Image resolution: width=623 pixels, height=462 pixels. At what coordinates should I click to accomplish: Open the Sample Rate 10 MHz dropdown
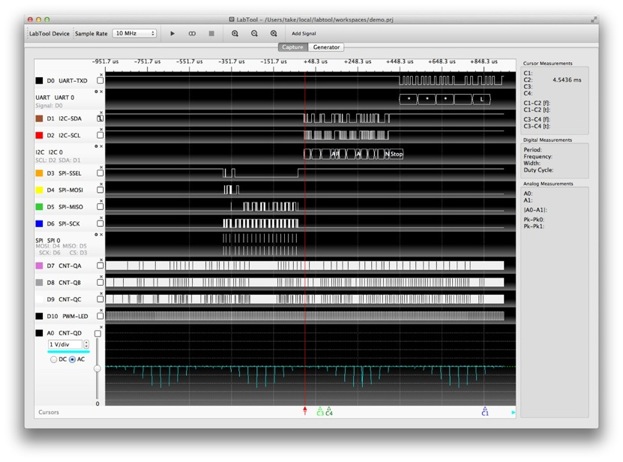tap(134, 33)
